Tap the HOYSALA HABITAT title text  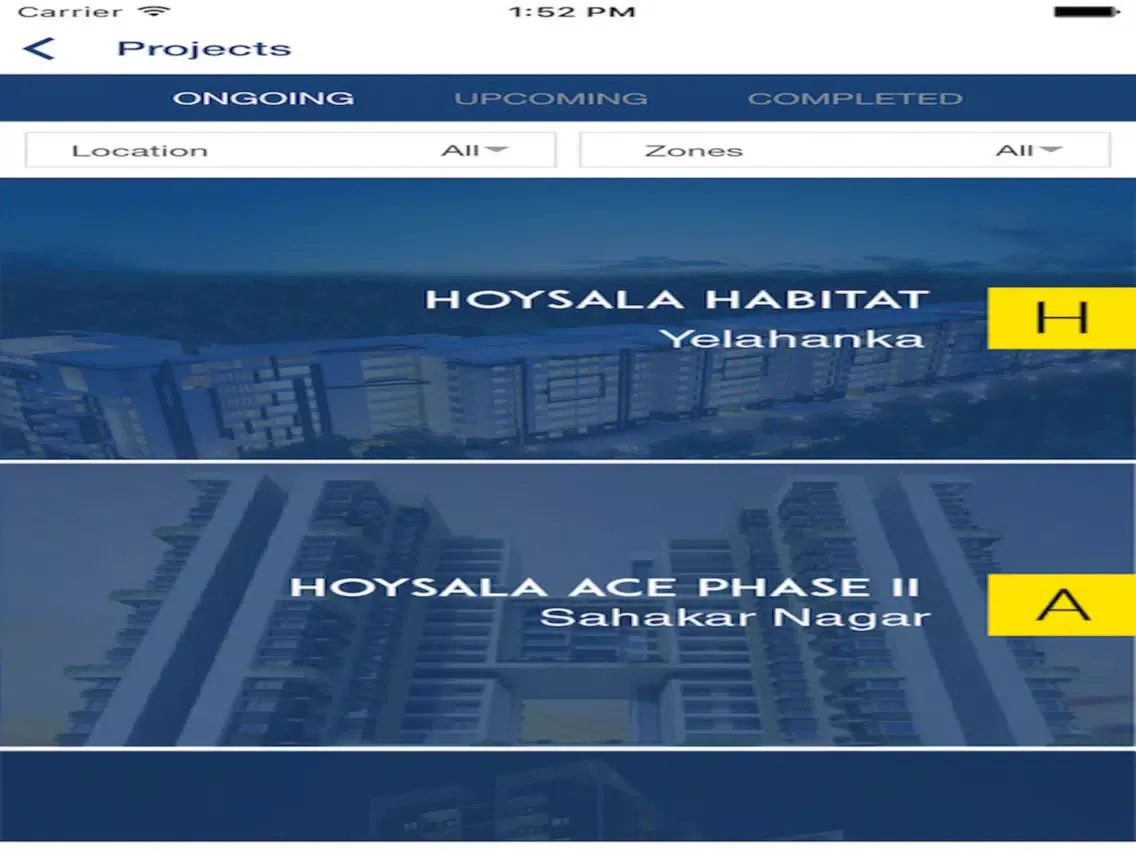pyautogui.click(x=677, y=299)
